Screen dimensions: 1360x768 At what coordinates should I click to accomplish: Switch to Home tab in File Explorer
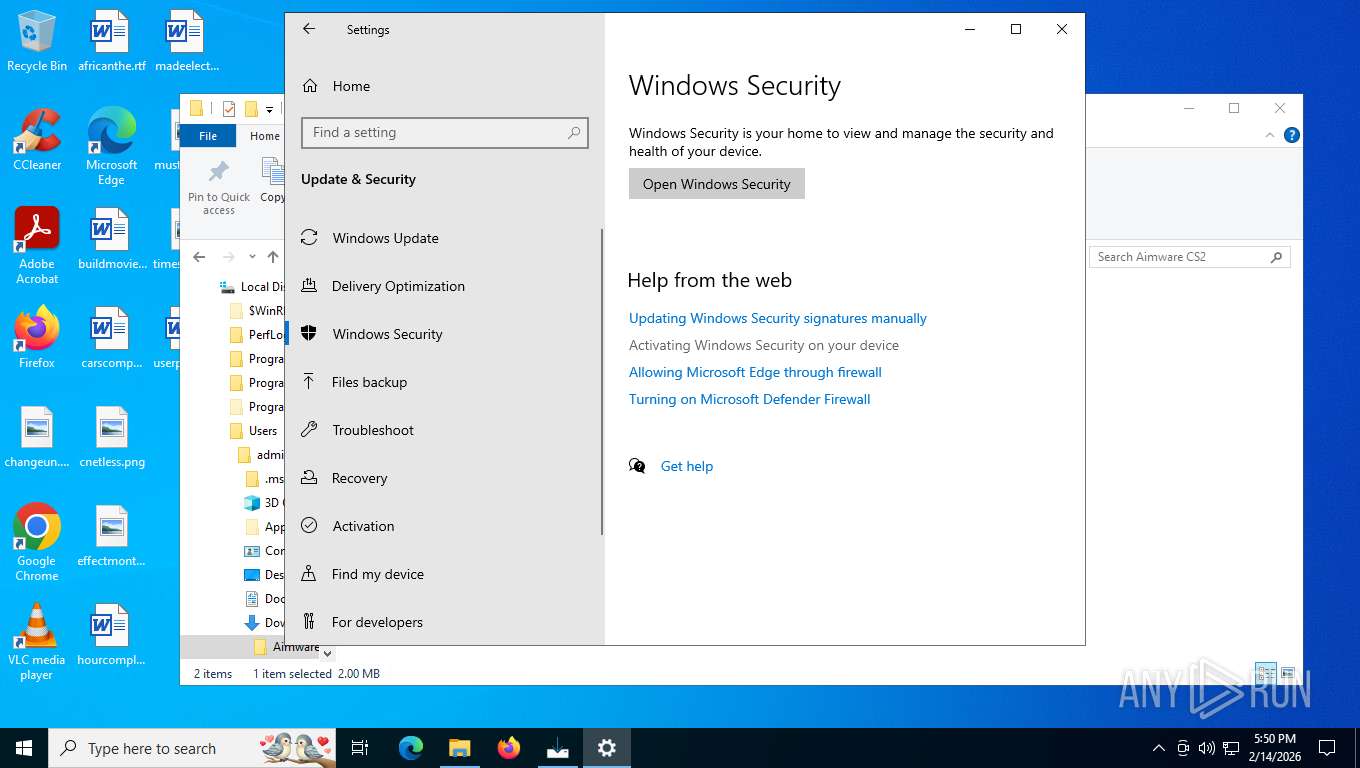pyautogui.click(x=264, y=136)
